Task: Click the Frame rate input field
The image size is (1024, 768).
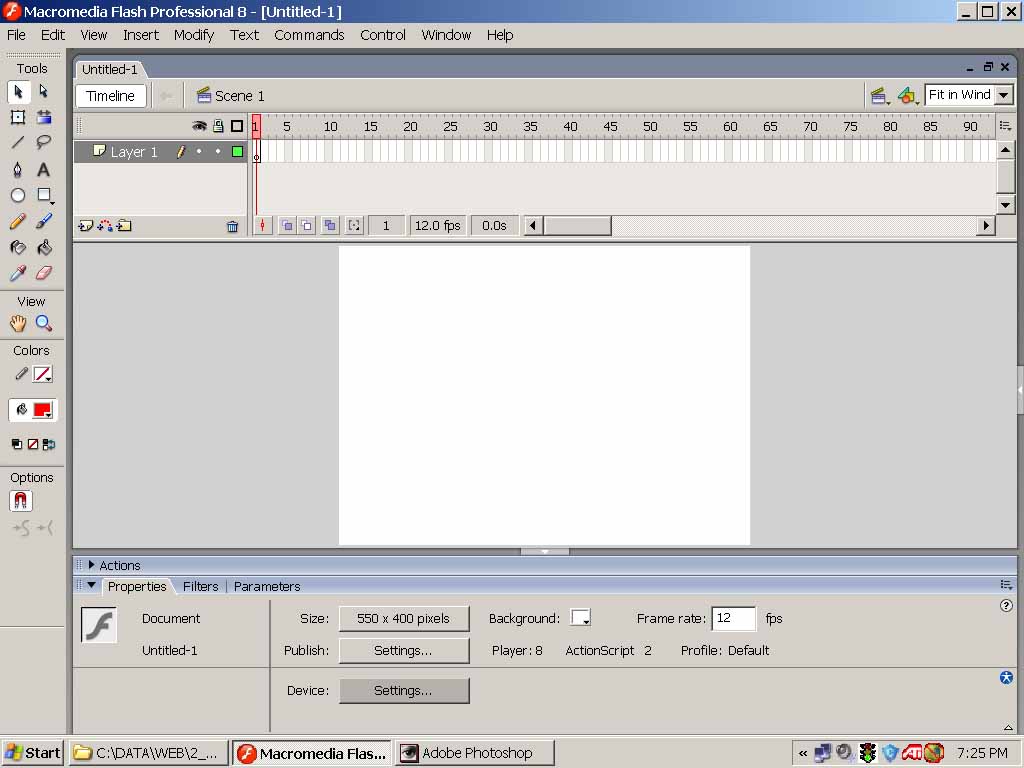Action: coord(733,618)
